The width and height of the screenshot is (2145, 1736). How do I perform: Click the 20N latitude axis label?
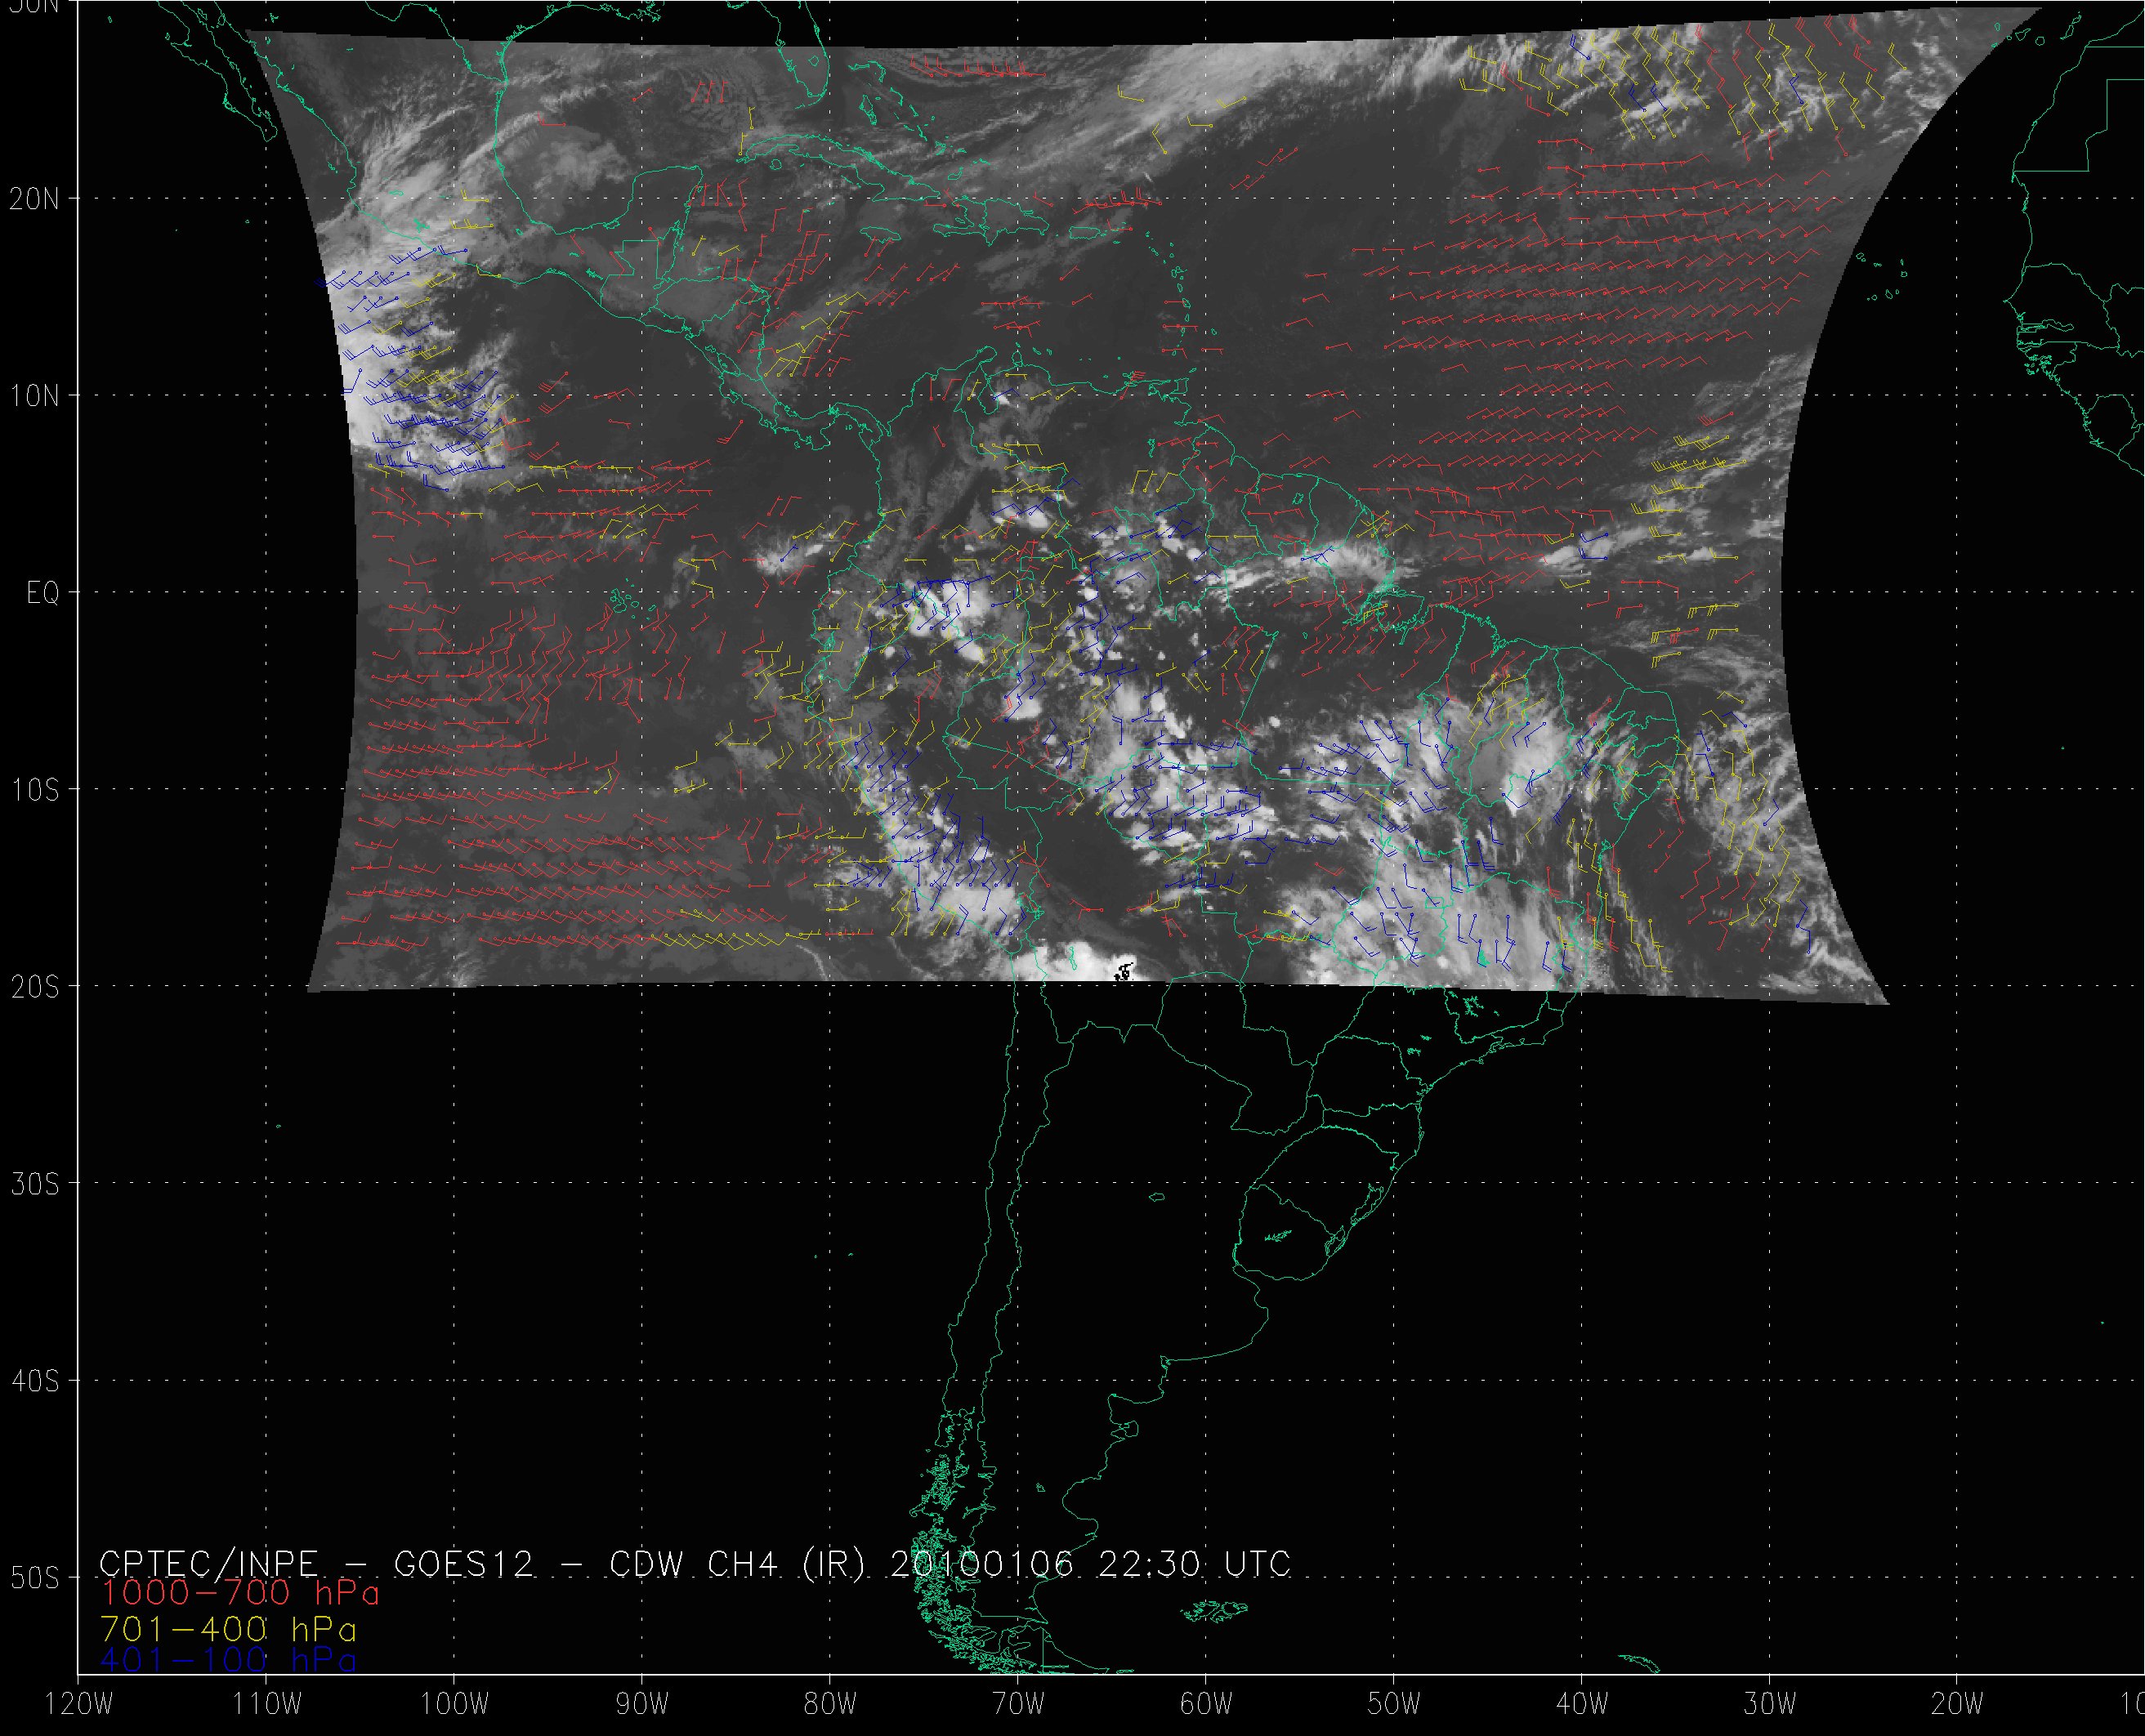click(x=34, y=199)
